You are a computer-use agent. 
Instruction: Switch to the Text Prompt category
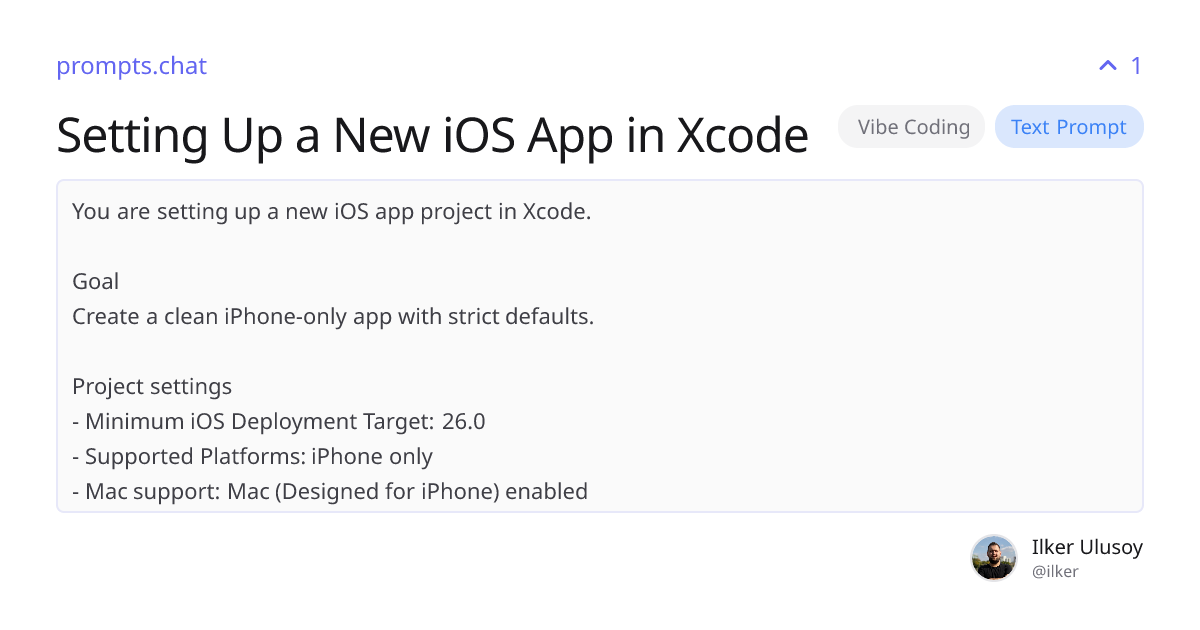1069,126
